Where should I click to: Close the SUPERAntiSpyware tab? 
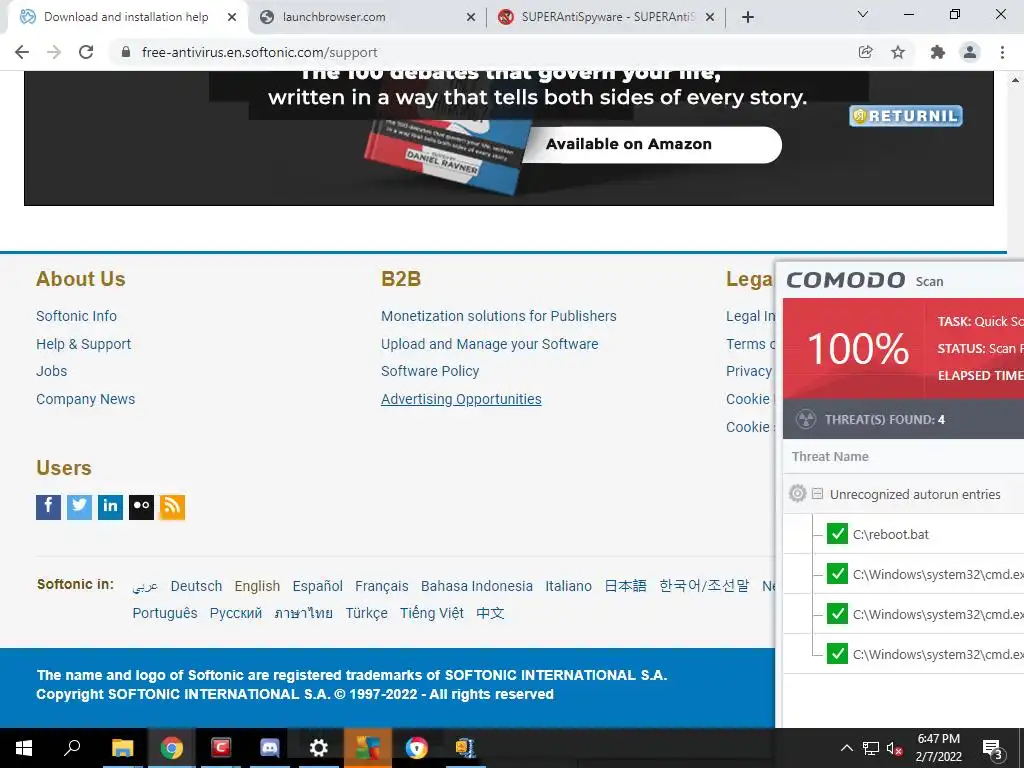[x=711, y=18]
